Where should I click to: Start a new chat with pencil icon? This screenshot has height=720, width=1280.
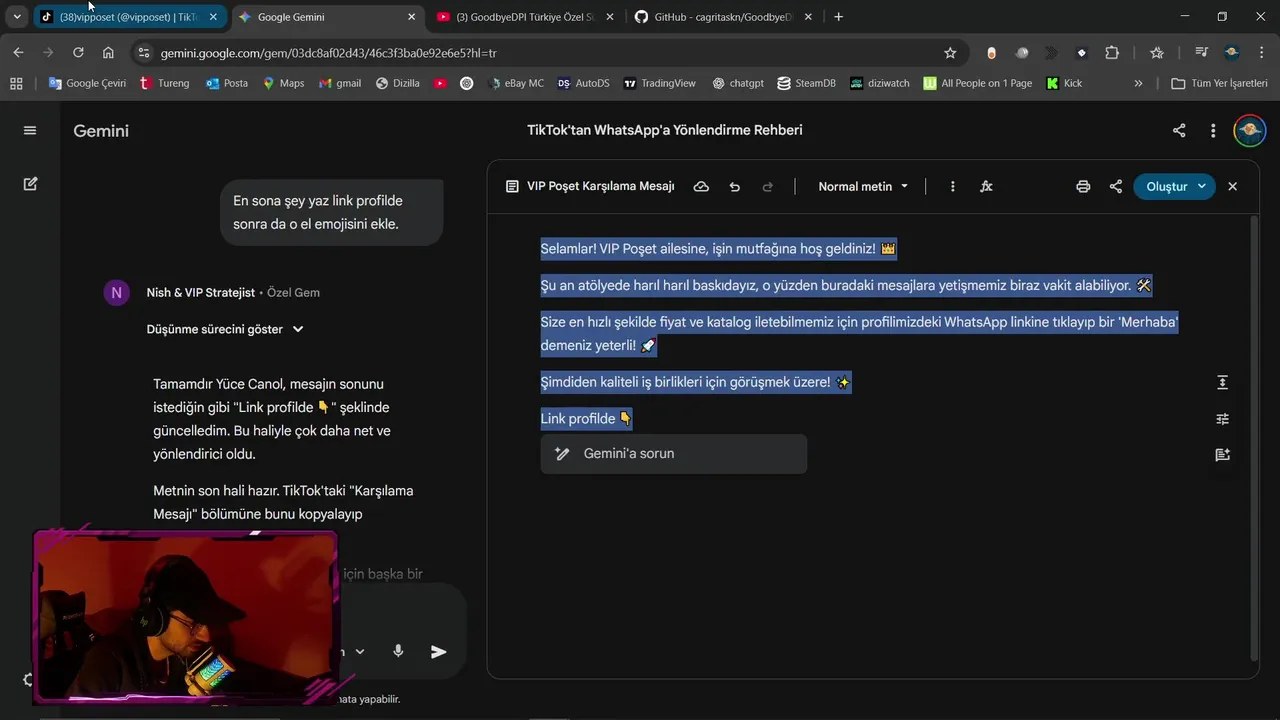pyautogui.click(x=30, y=184)
